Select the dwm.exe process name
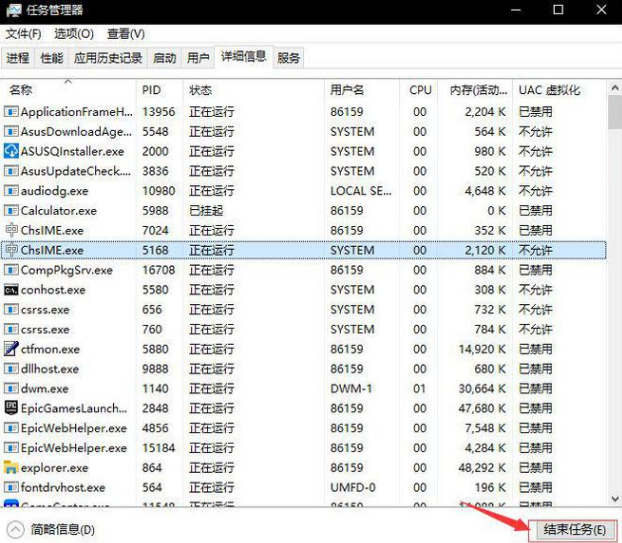Screen dimensions: 622x543 45,389
